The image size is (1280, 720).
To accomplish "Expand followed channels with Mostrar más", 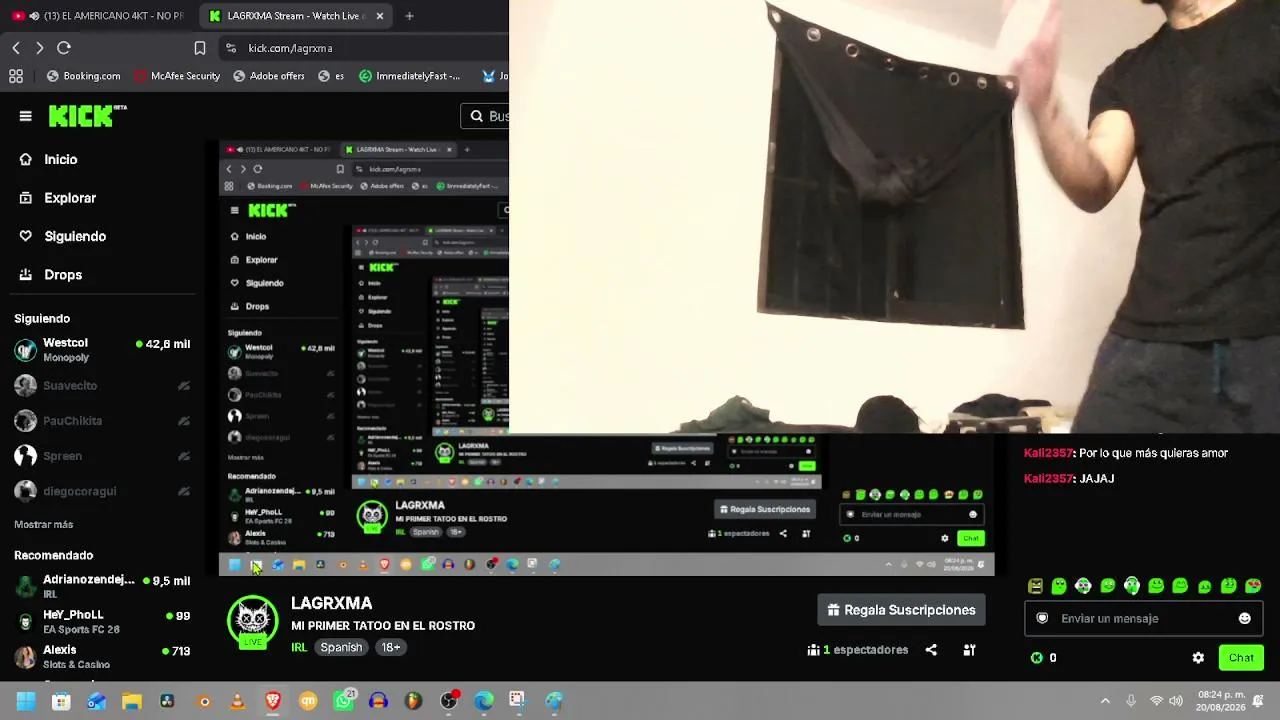I will click(x=44, y=524).
